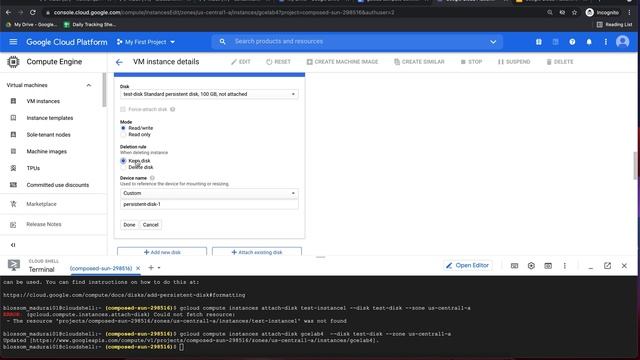Click the Release Notes icon
This screenshot has height=360, width=640.
(x=13, y=224)
